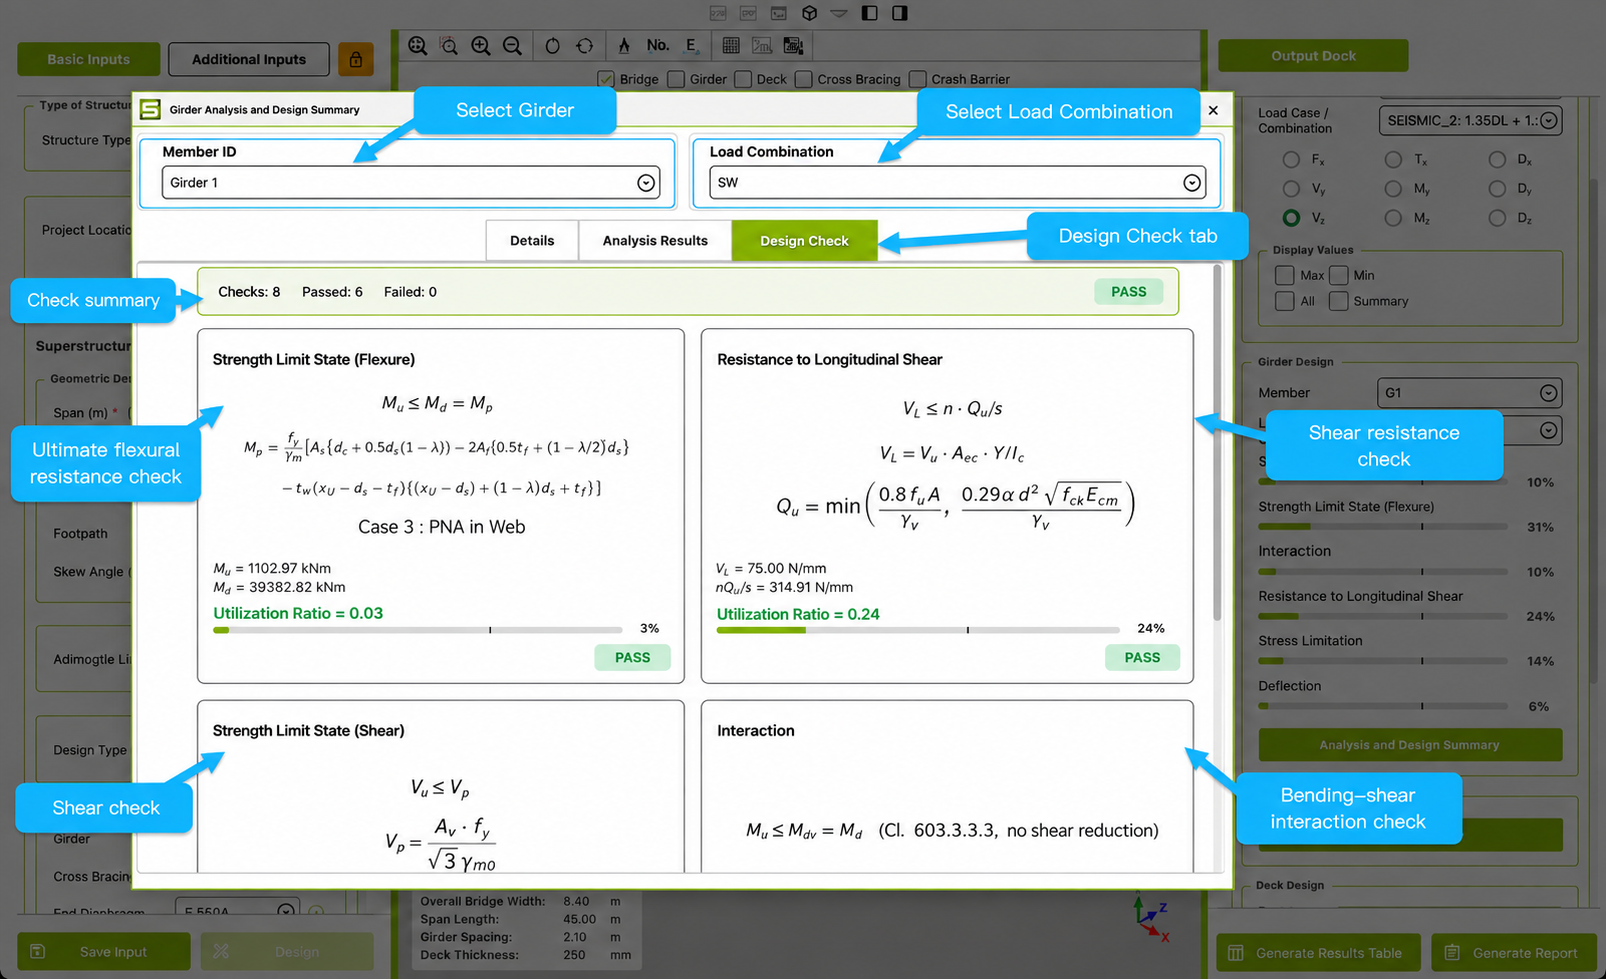Select the Tx radio button
Viewport: 1606px width, 979px height.
(1393, 160)
